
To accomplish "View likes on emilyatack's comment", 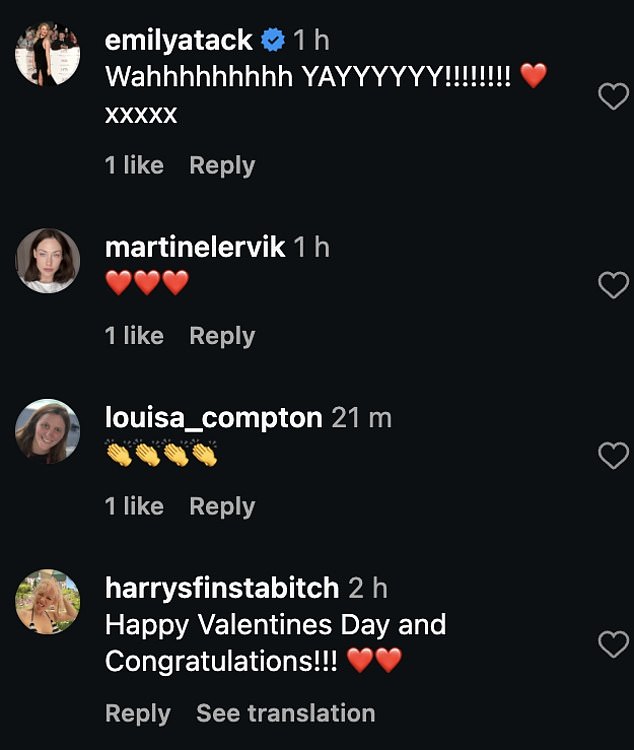I will click(x=134, y=166).
